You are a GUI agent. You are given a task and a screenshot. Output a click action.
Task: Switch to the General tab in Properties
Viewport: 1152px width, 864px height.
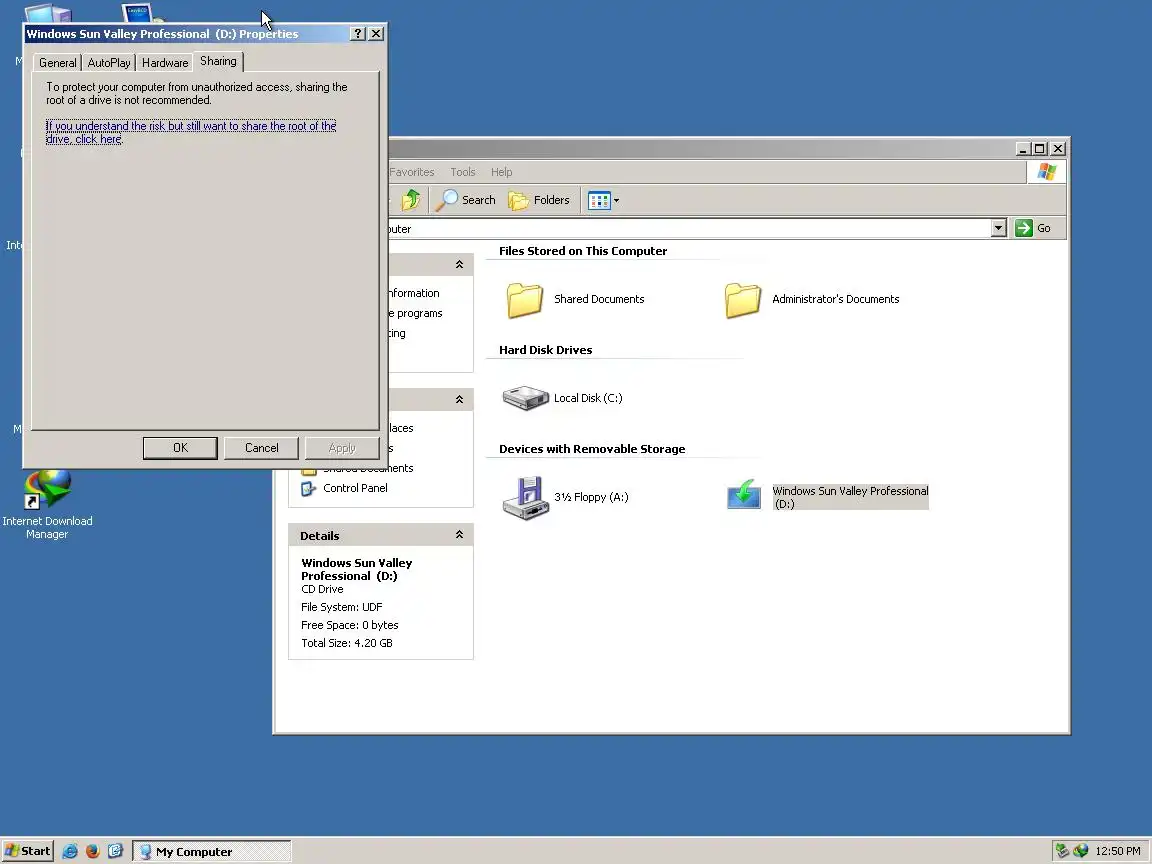[57, 62]
